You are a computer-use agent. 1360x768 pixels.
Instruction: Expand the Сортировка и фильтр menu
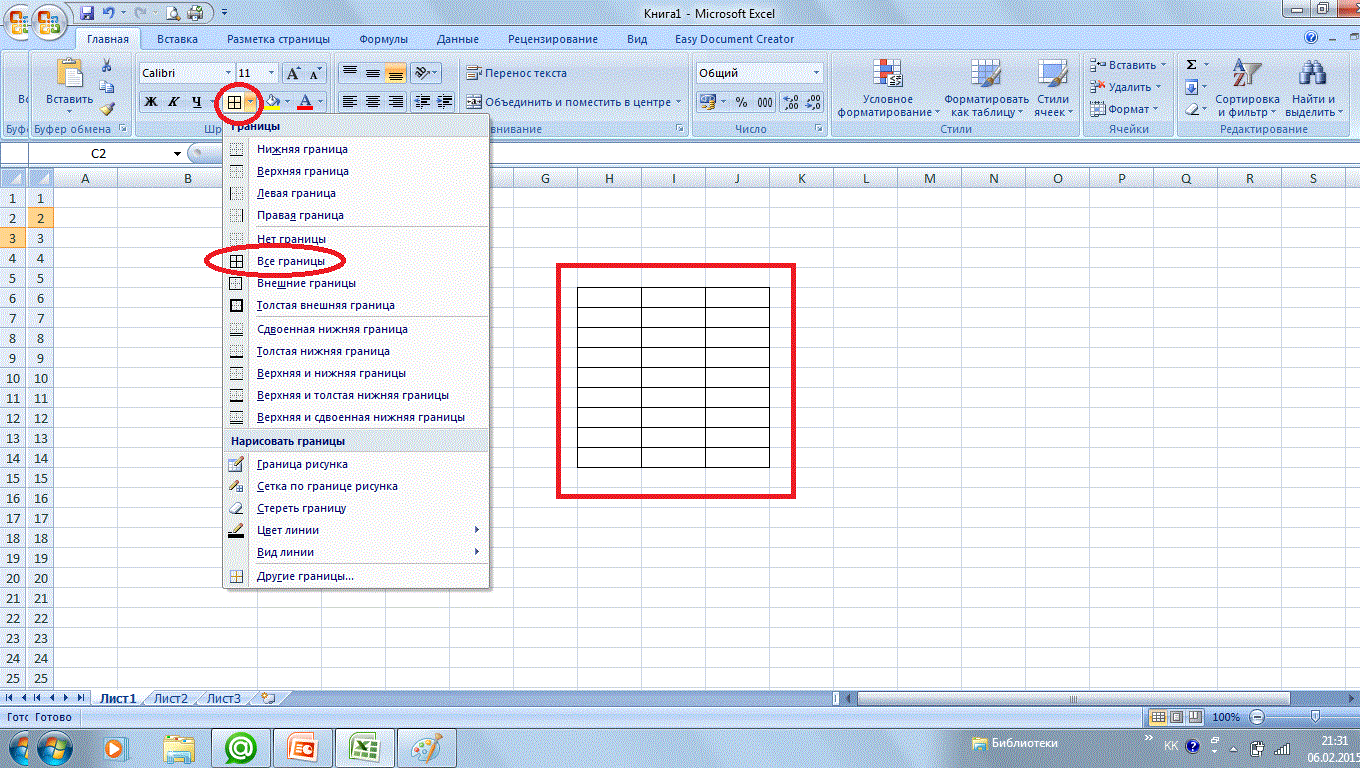[x=1248, y=88]
